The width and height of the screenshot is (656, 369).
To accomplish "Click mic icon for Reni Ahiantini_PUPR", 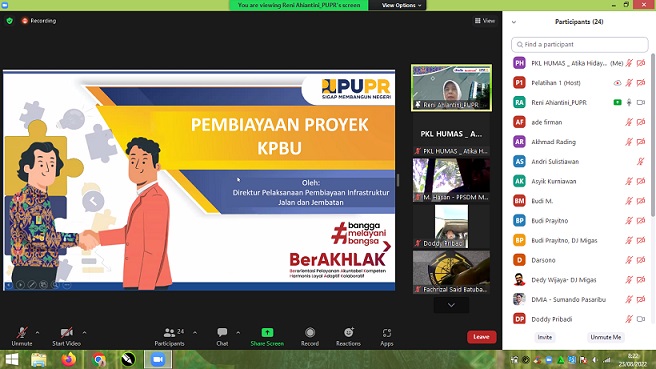I will coord(629,102).
